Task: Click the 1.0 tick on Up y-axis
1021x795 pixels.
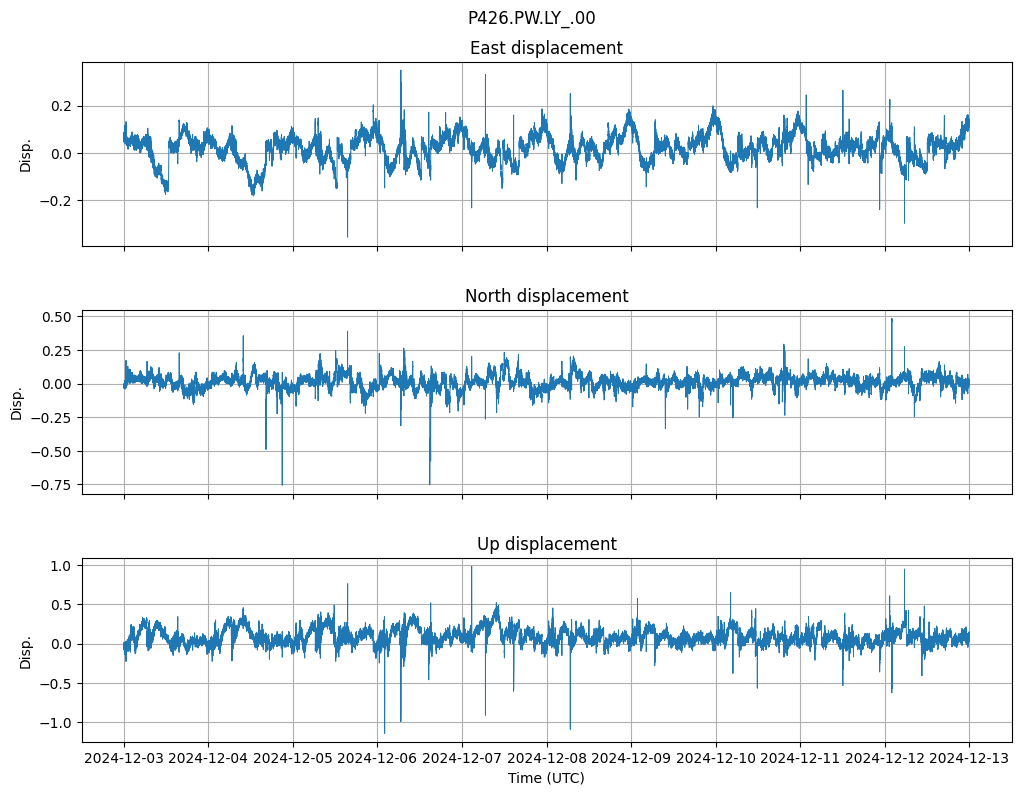Action: (x=64, y=566)
